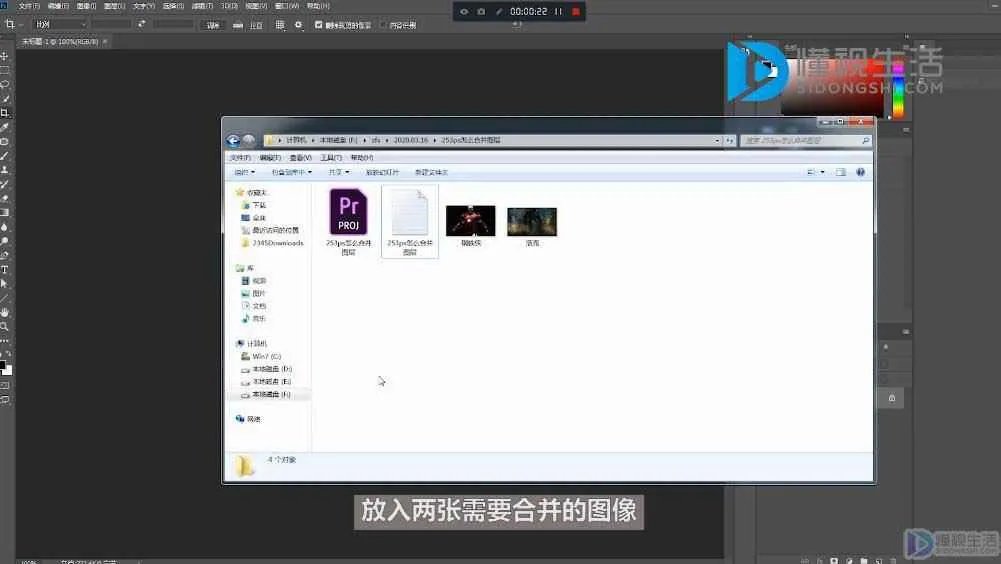The image size is (1001, 564).
Task: Open the 包含到库中 dropdown
Action: 292,172
